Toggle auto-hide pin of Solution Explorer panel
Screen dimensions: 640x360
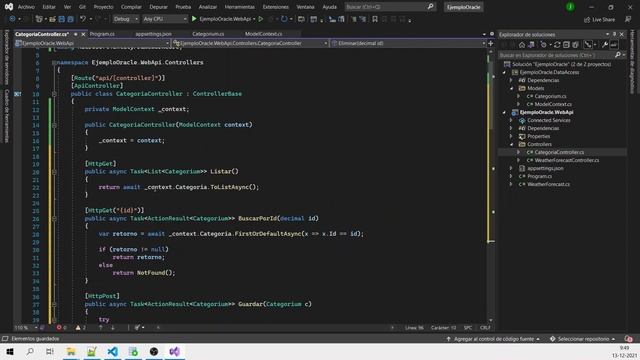614,34
